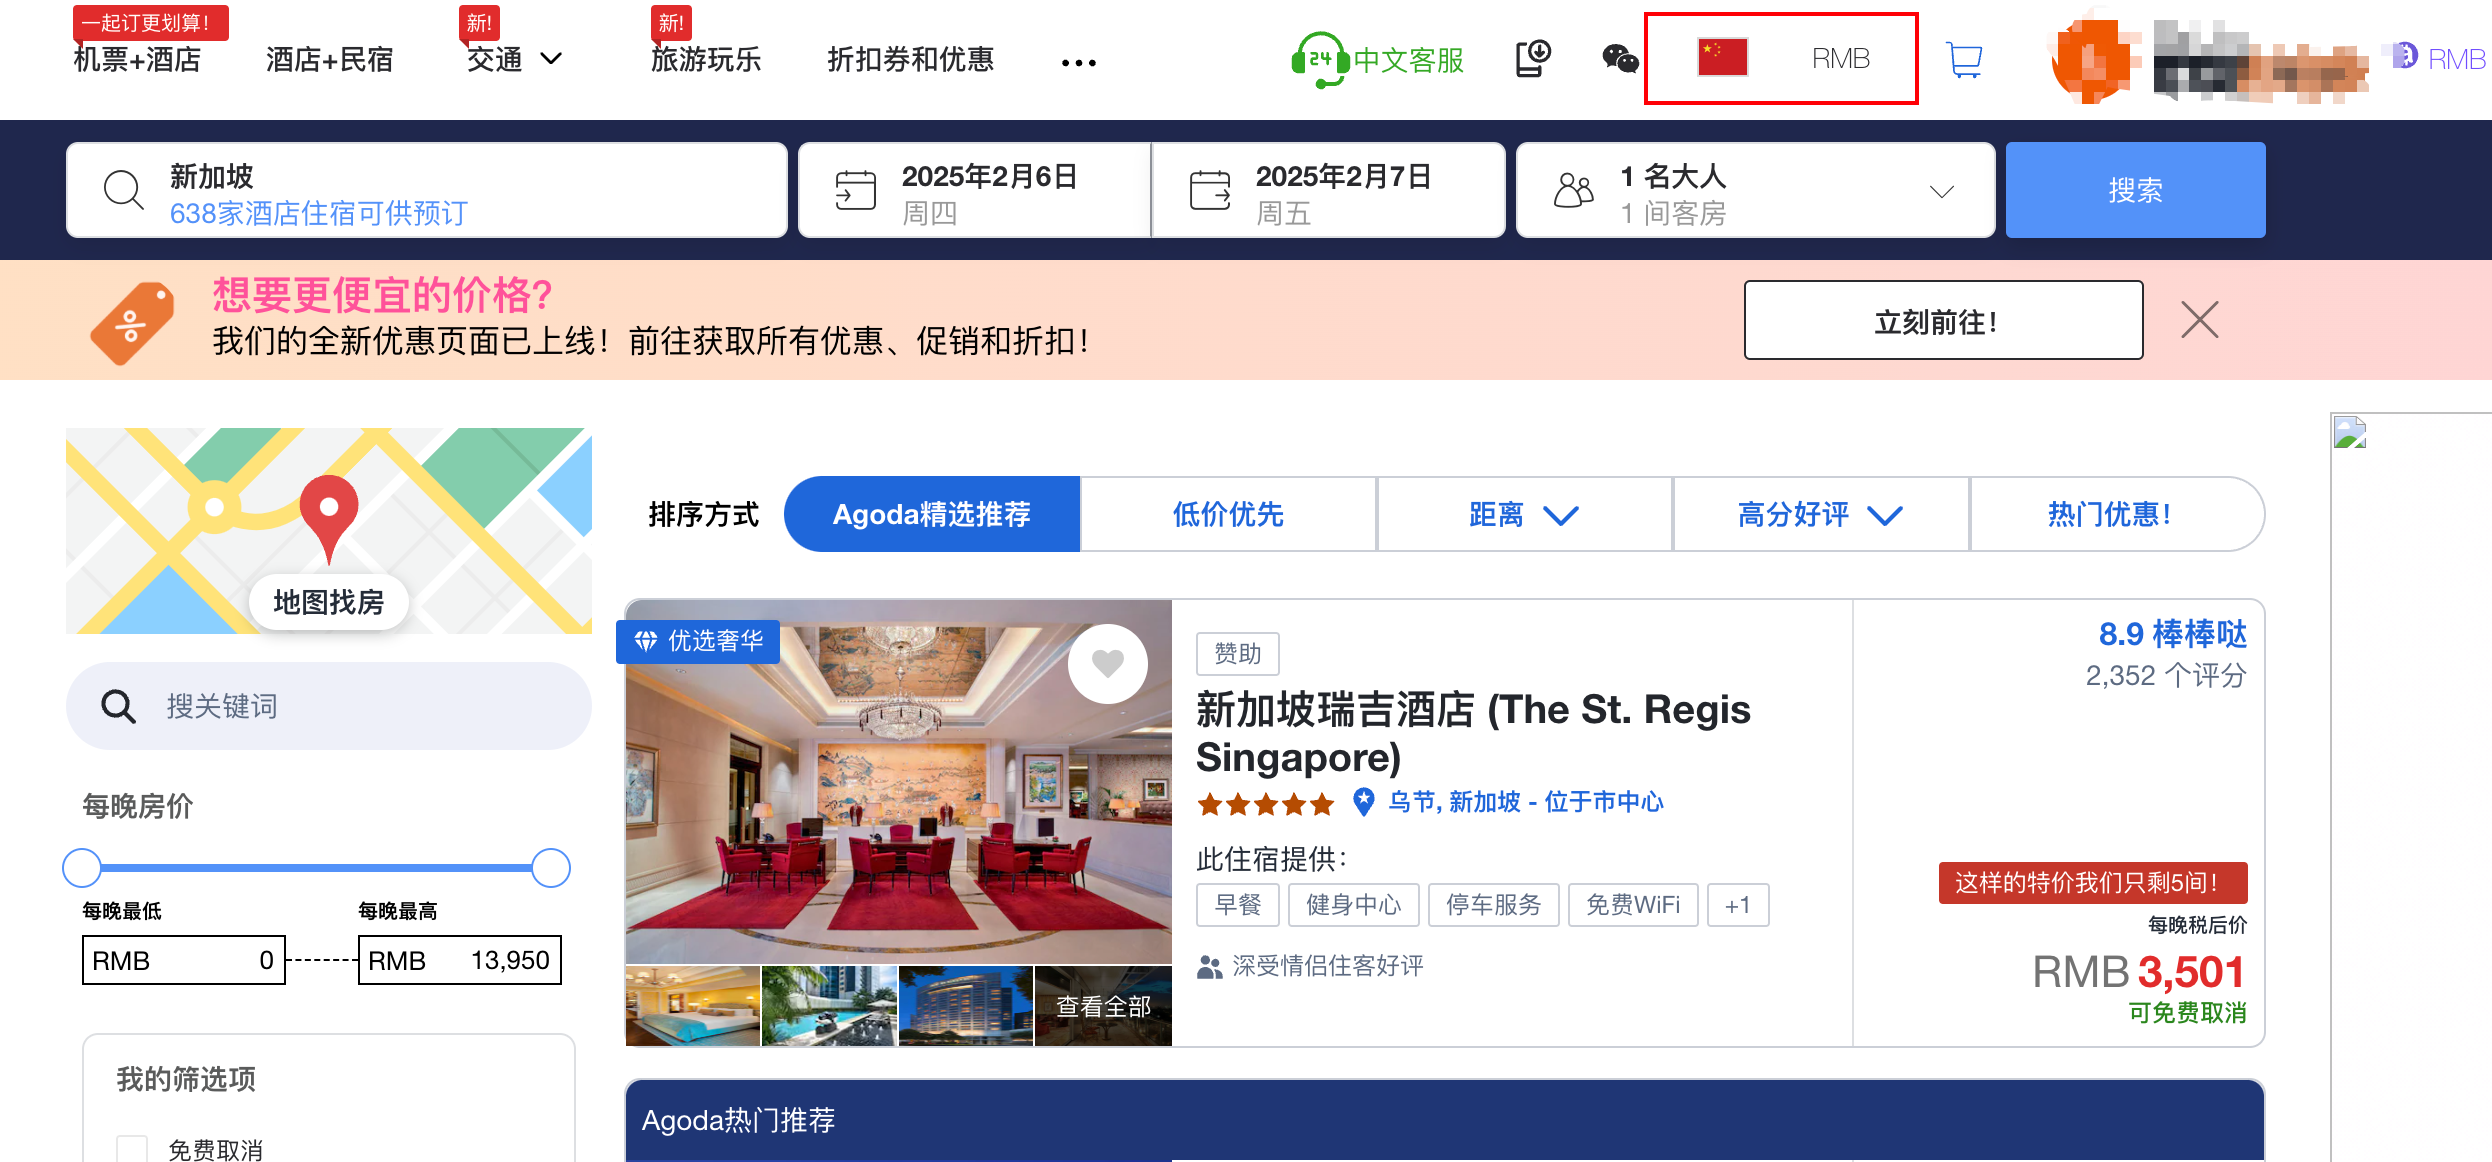The height and width of the screenshot is (1162, 2492).
Task: Click the 8.9 棒棒哒 rating
Action: point(2172,634)
